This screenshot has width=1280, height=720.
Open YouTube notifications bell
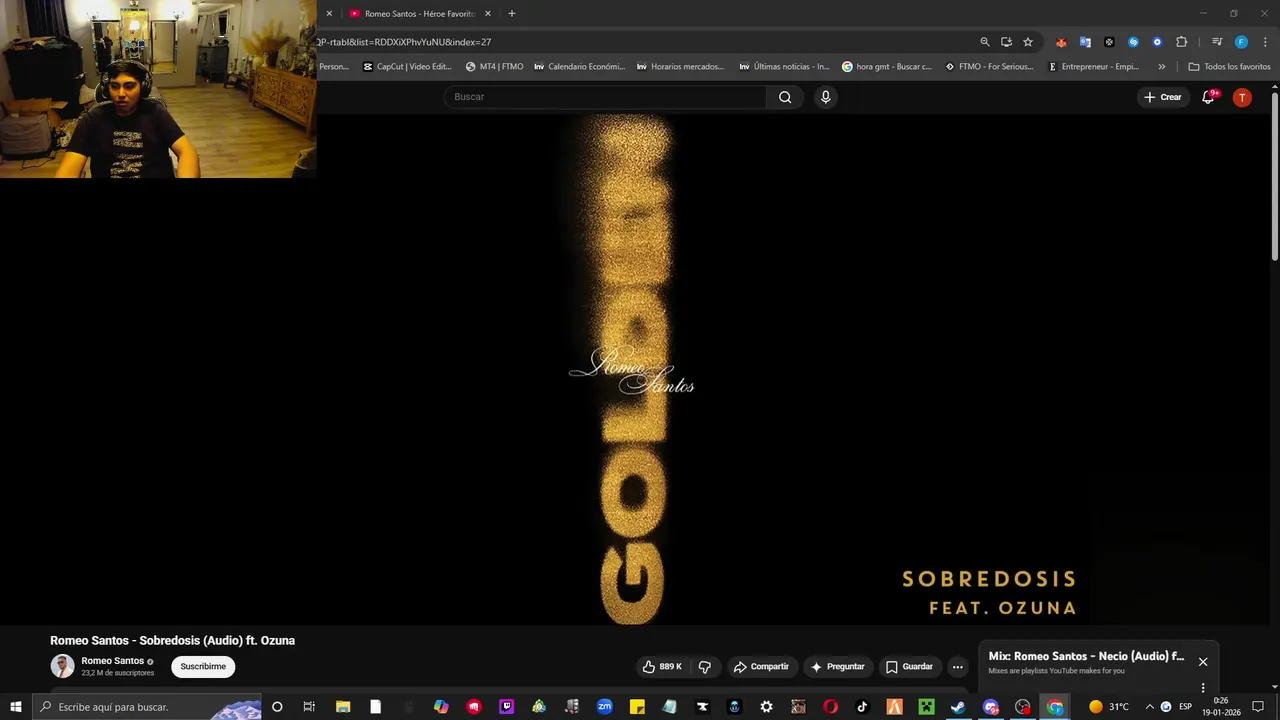[1208, 97]
